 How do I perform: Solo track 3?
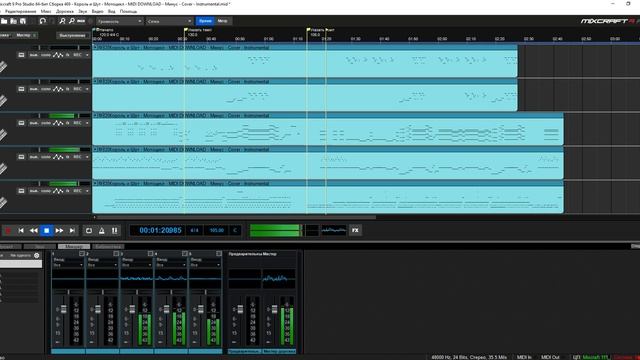[46, 123]
